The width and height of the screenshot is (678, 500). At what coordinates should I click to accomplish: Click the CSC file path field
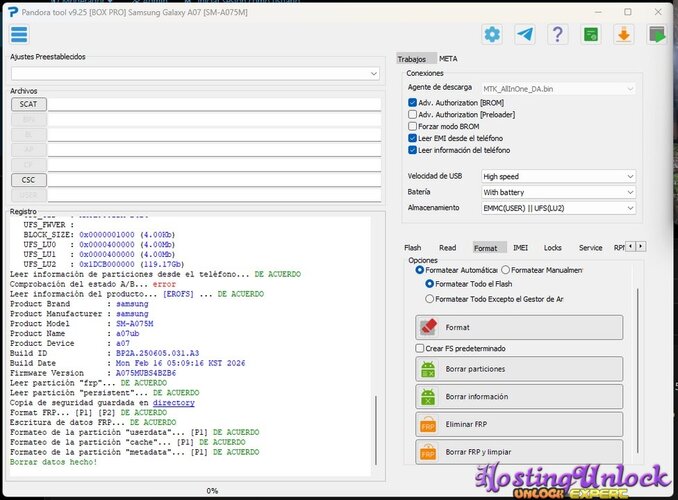tap(214, 180)
